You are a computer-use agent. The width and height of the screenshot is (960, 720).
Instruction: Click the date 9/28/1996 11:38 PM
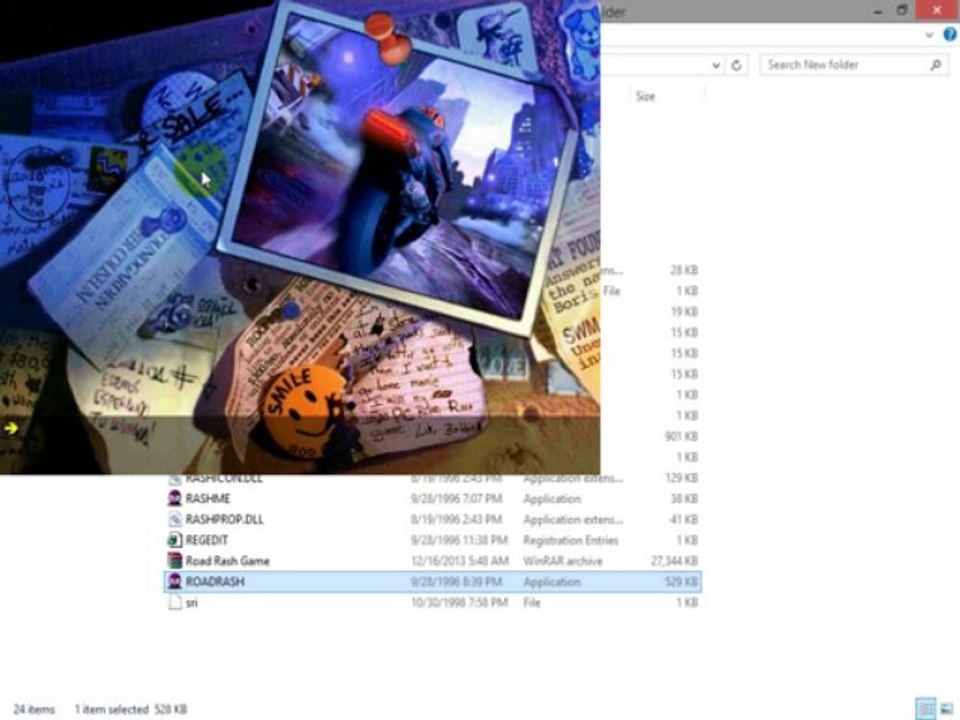click(x=459, y=541)
